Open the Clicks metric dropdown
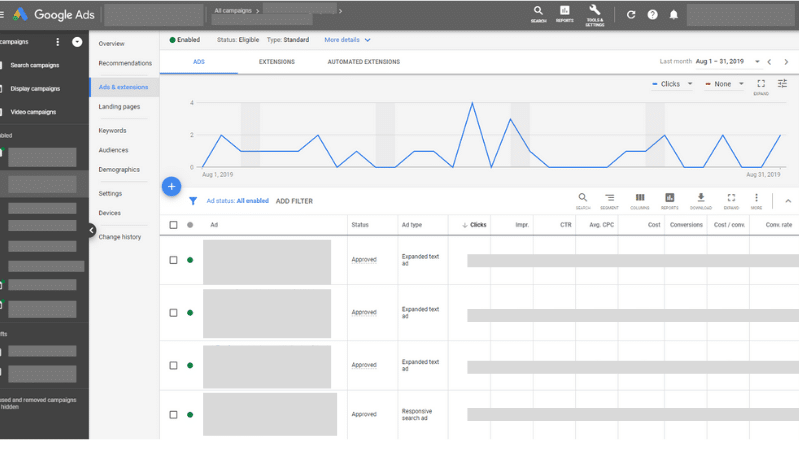 pyautogui.click(x=672, y=84)
